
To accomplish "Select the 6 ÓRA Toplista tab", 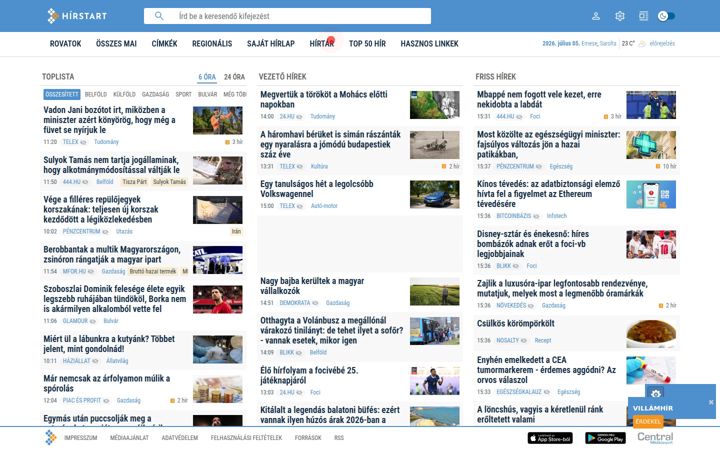I will pyautogui.click(x=207, y=77).
